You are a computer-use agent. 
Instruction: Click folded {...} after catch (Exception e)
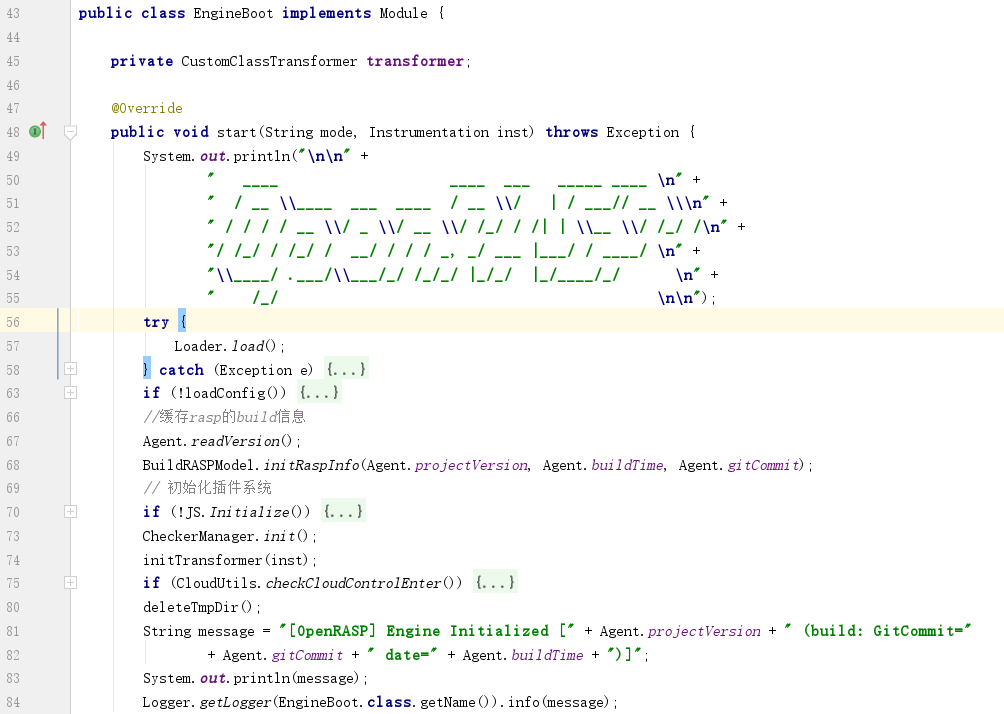pyautogui.click(x=346, y=370)
